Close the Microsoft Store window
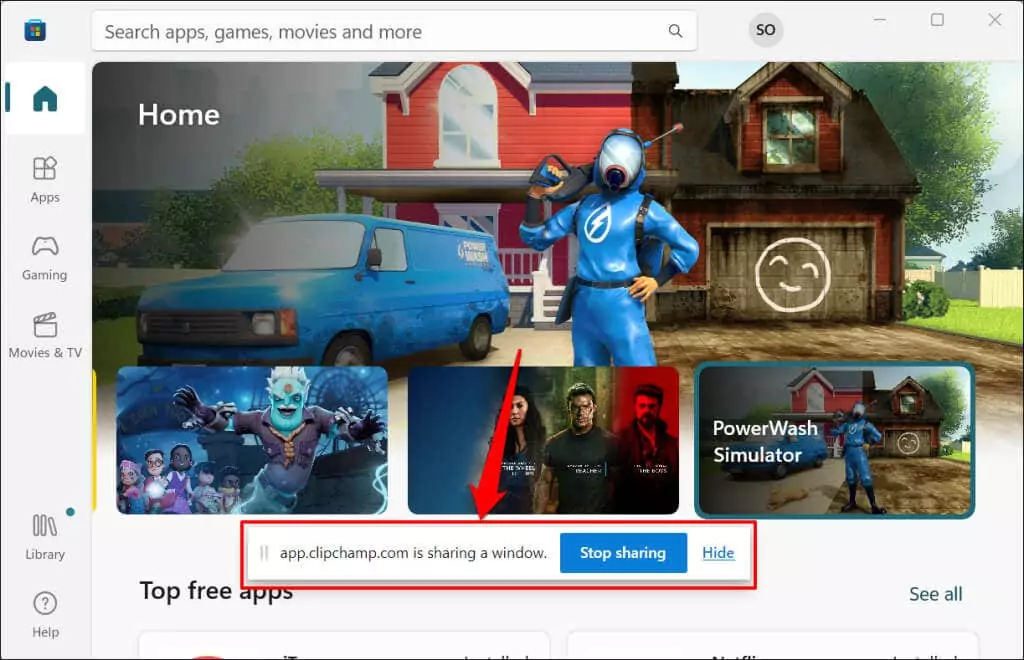The height and width of the screenshot is (660, 1024). click(995, 20)
